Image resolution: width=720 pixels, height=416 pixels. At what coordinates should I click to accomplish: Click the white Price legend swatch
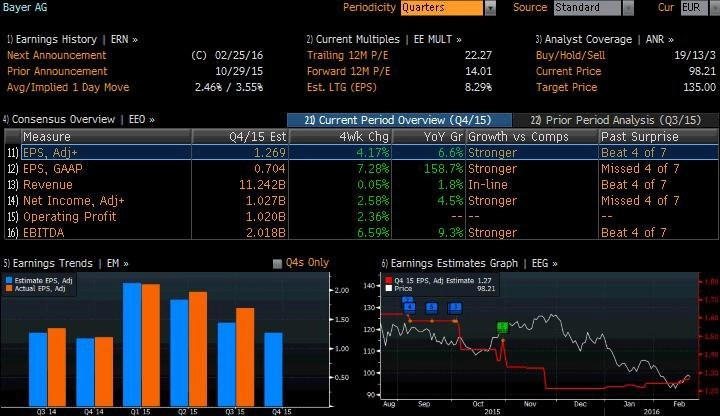tap(389, 288)
